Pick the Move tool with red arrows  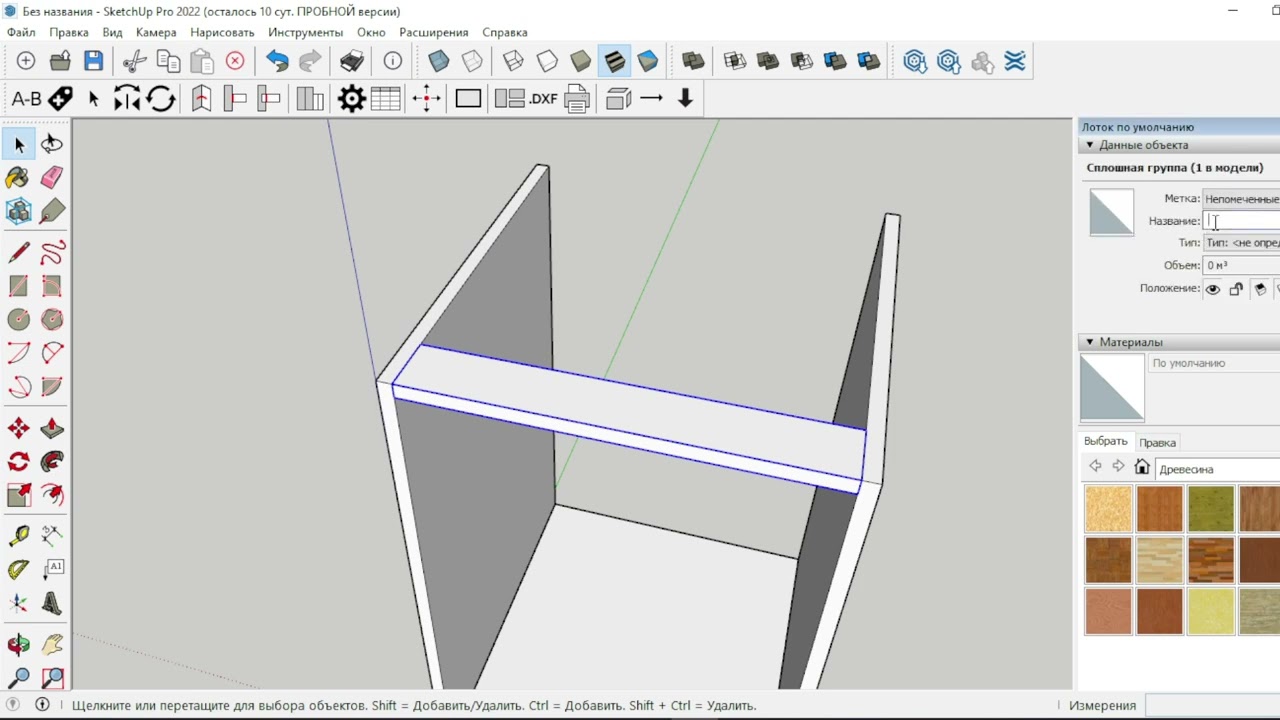18,429
